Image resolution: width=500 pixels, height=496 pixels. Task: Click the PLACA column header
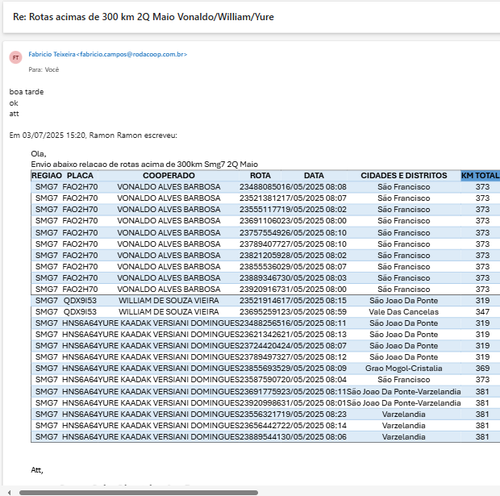(x=80, y=176)
